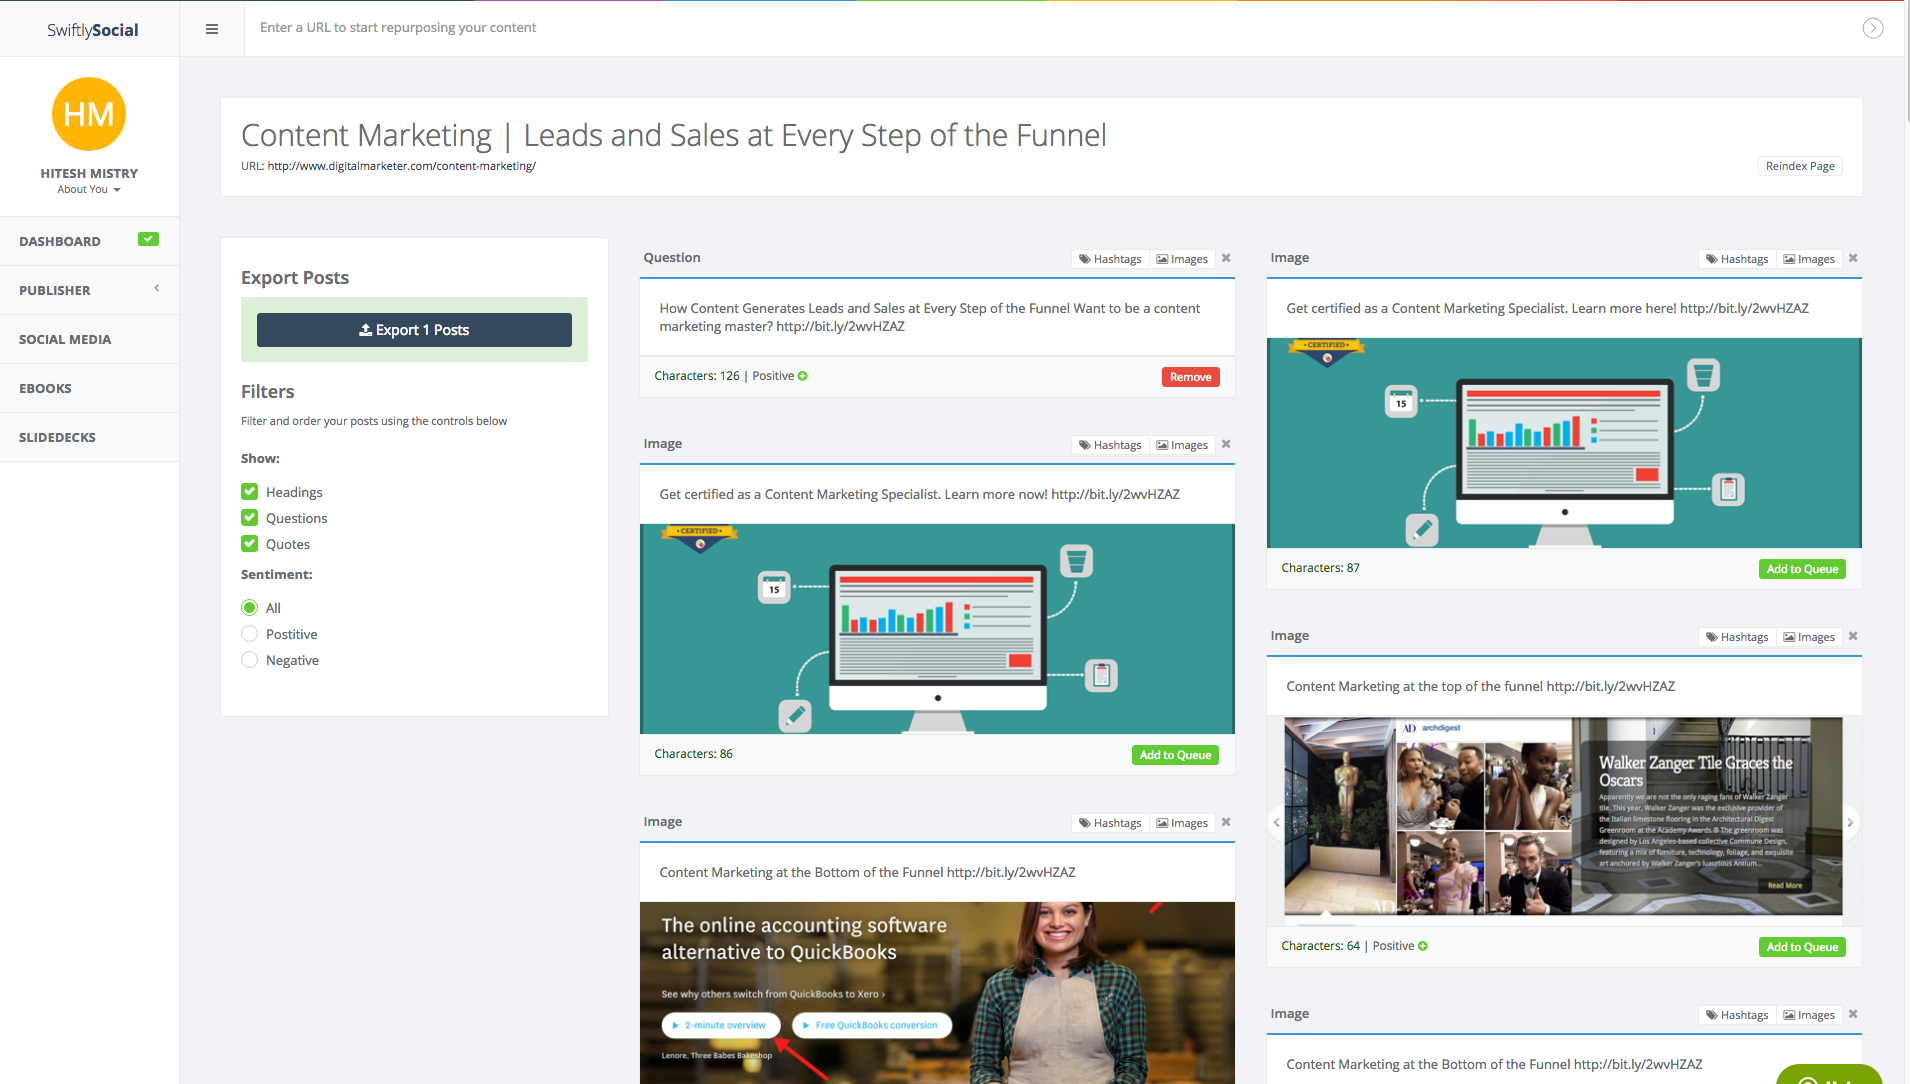Show previous image in Oscars carousel
This screenshot has height=1084, width=1910.
(1276, 822)
